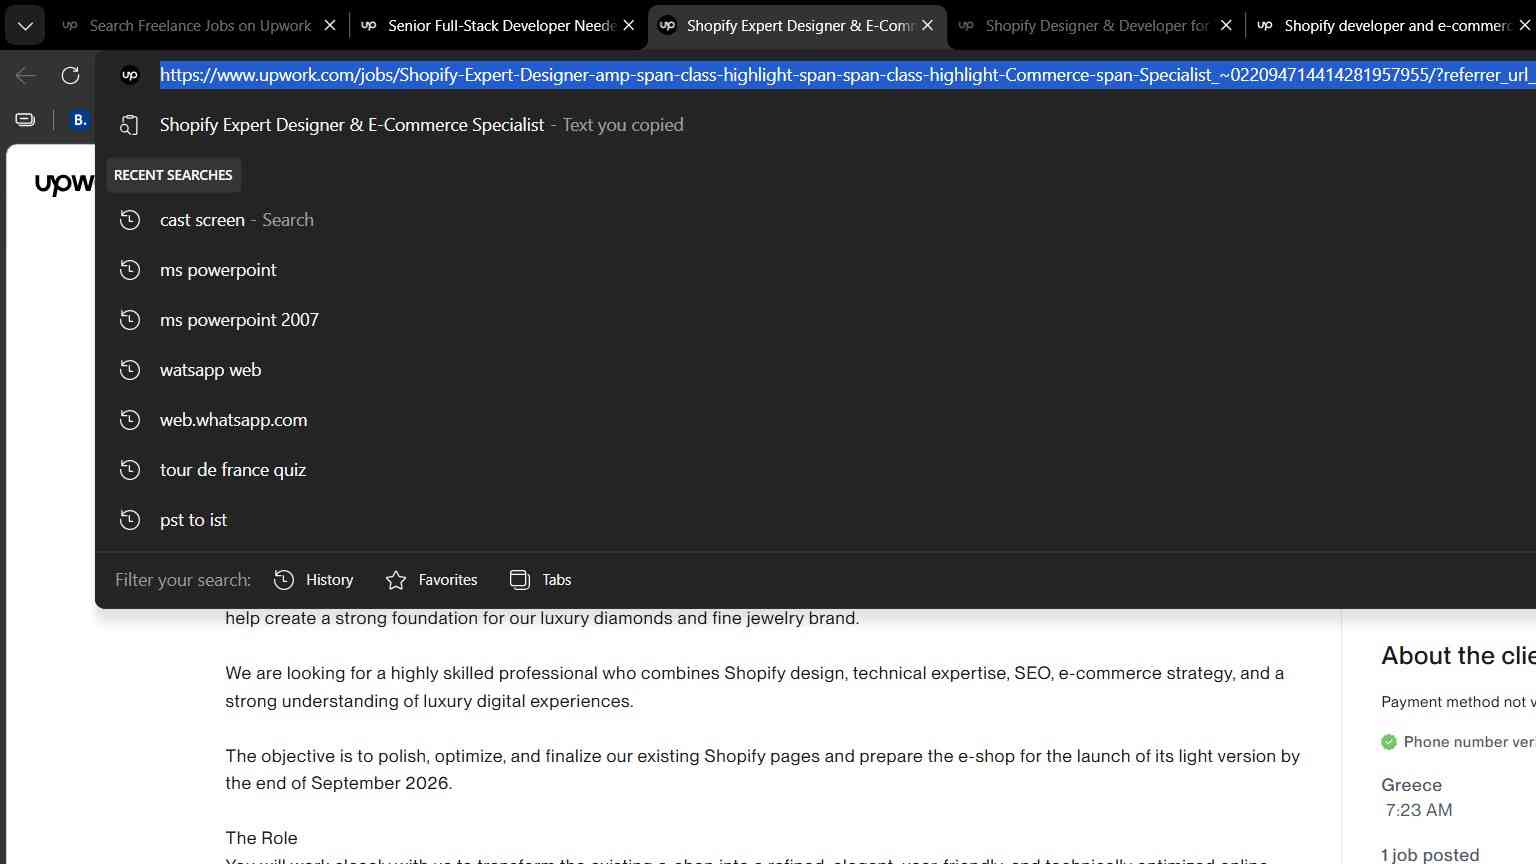Click the browser refresh icon
The width and height of the screenshot is (1536, 864).
point(70,75)
